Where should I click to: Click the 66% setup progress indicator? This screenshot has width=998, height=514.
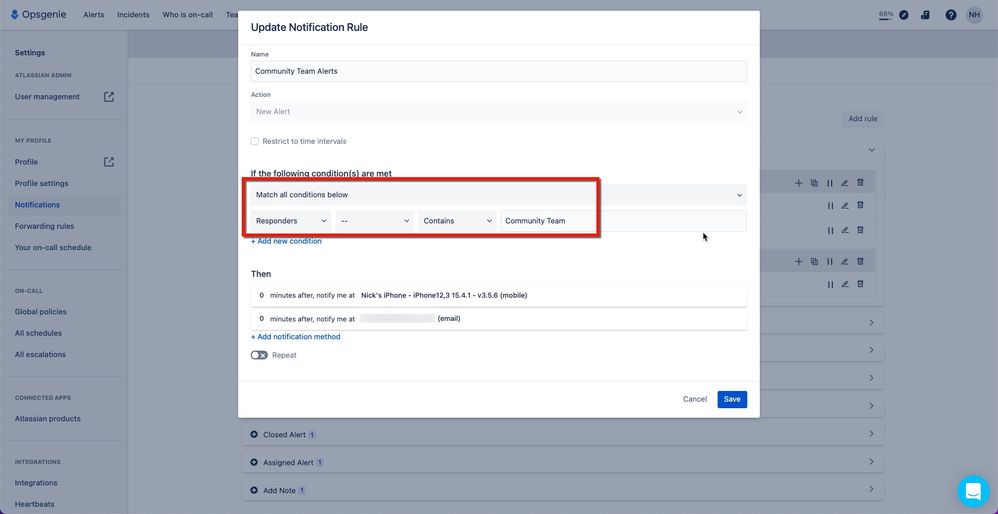coord(886,15)
